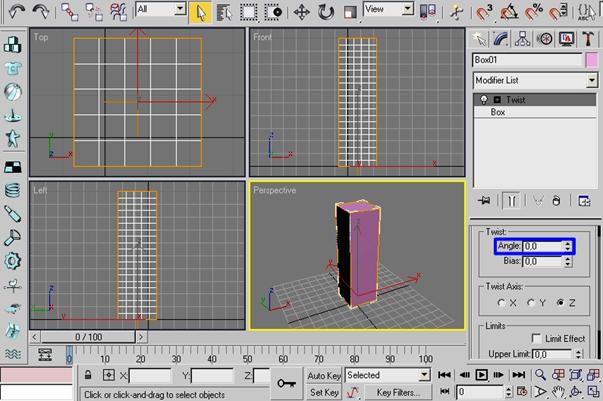The width and height of the screenshot is (603, 401).
Task: Set Twist Axis to Y
Action: tap(530, 302)
